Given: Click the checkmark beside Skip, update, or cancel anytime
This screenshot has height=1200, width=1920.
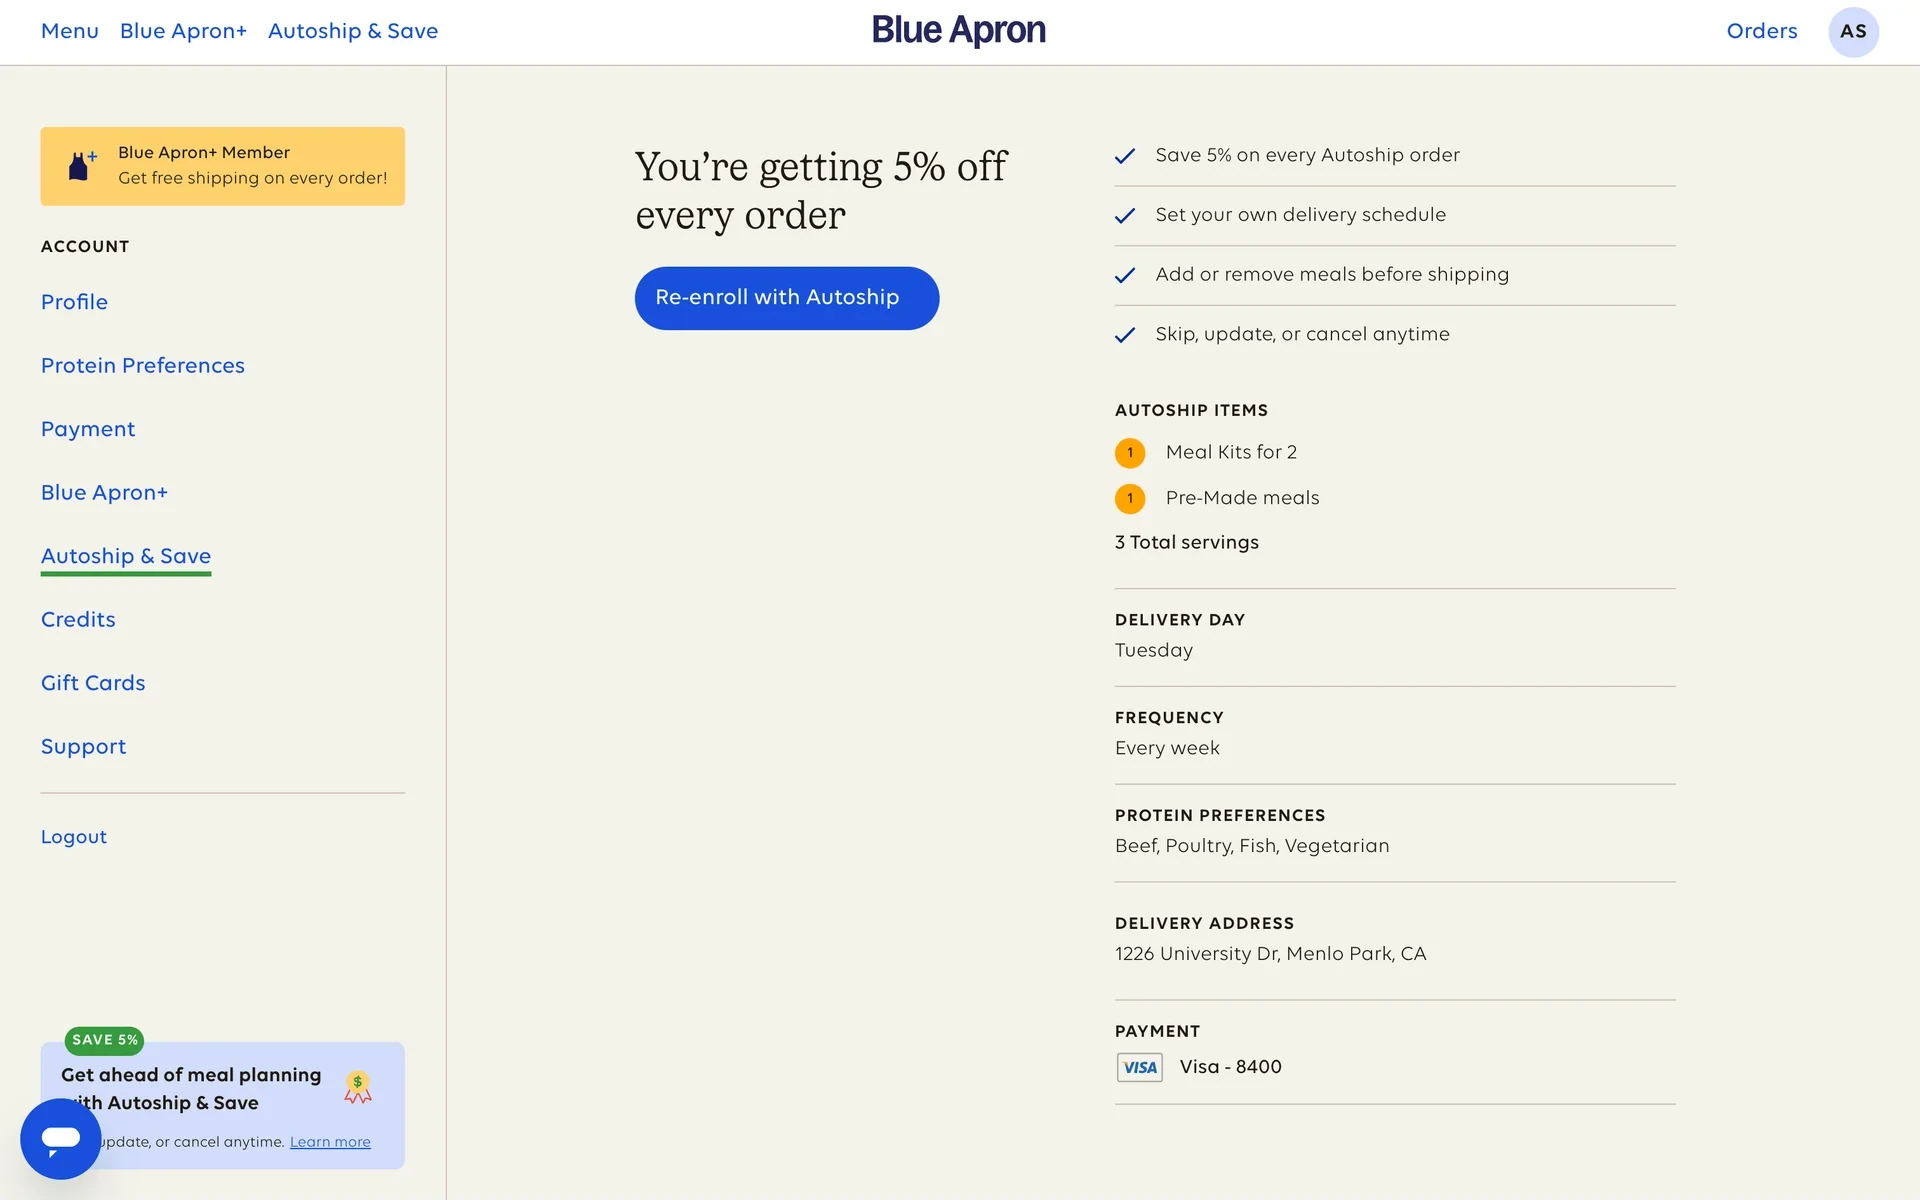Looking at the screenshot, I should click(1125, 335).
